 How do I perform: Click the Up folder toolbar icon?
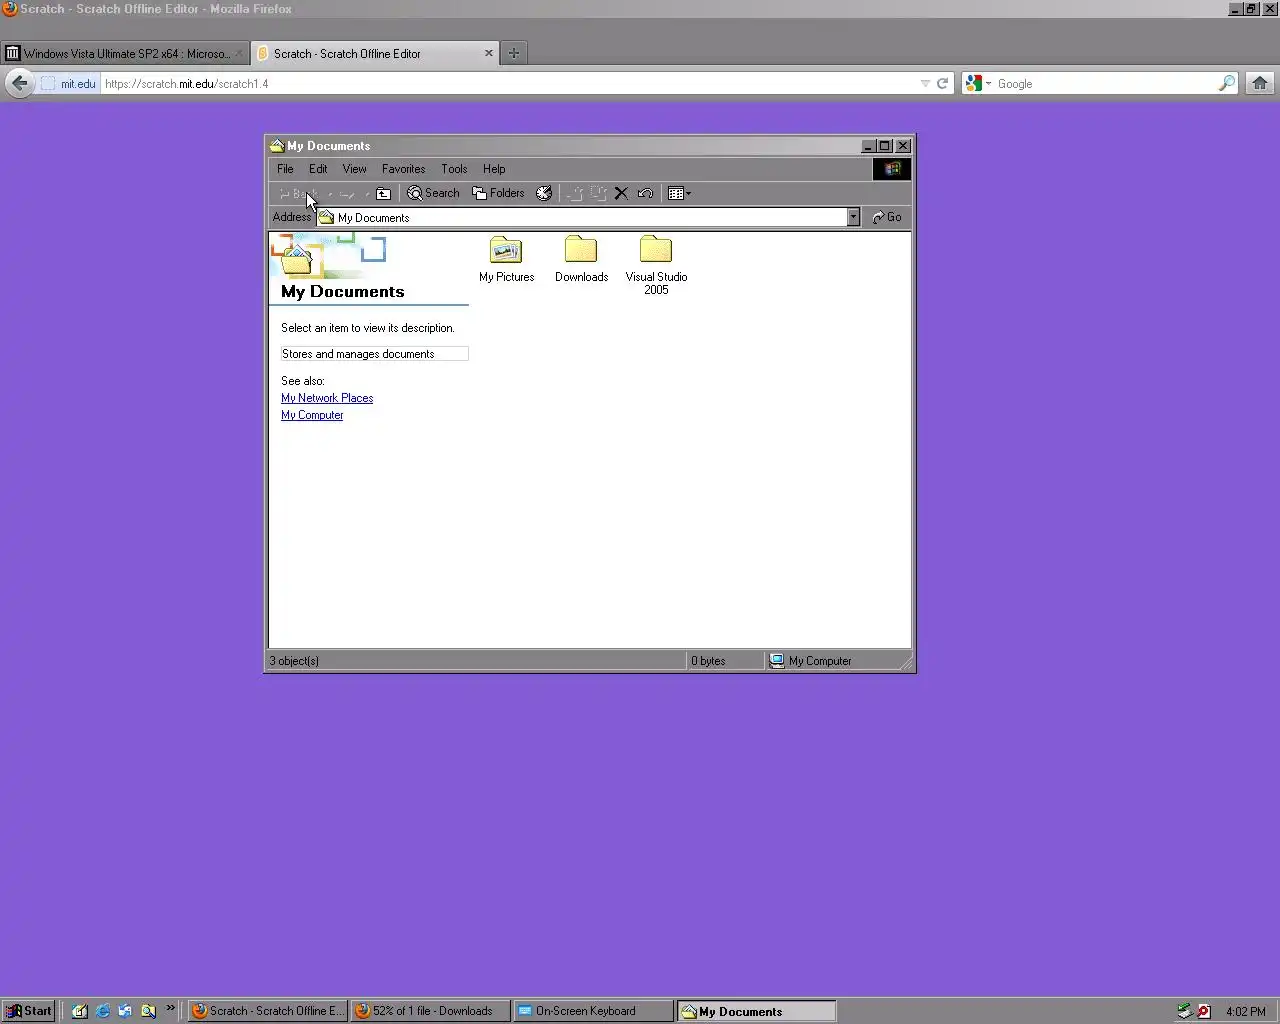[x=383, y=194]
